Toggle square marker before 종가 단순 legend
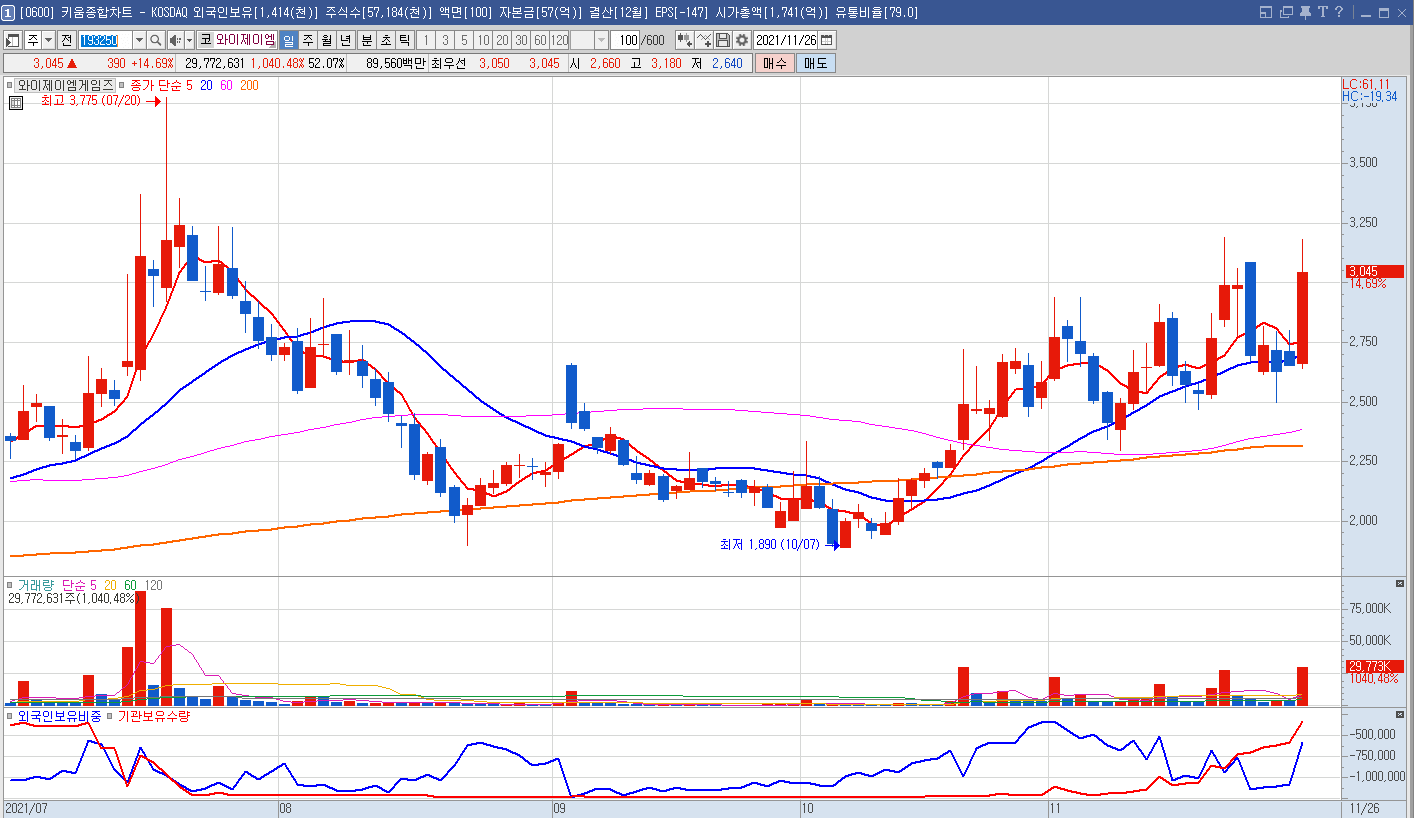Viewport: 1414px width, 818px height. coord(124,86)
